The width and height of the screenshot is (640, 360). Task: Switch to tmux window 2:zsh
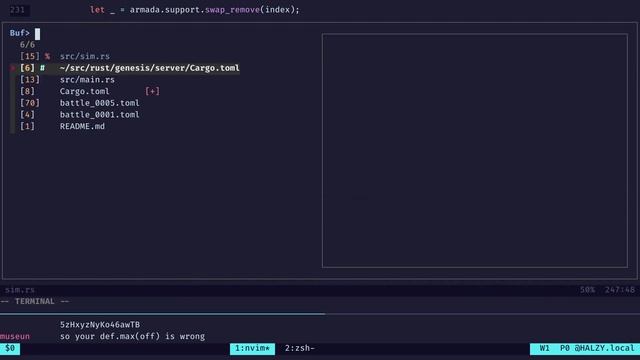pyautogui.click(x=300, y=348)
